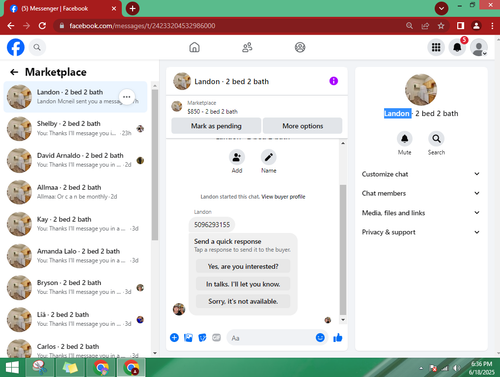Share this page icon in address bar

tap(425, 26)
